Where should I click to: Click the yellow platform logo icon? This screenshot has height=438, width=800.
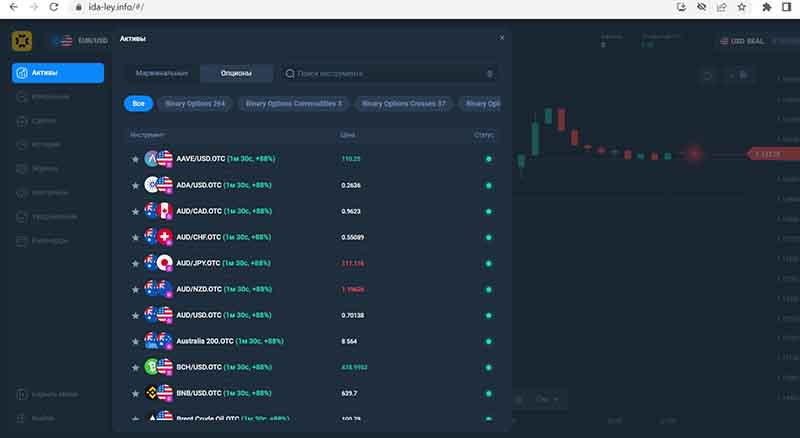pos(22,41)
